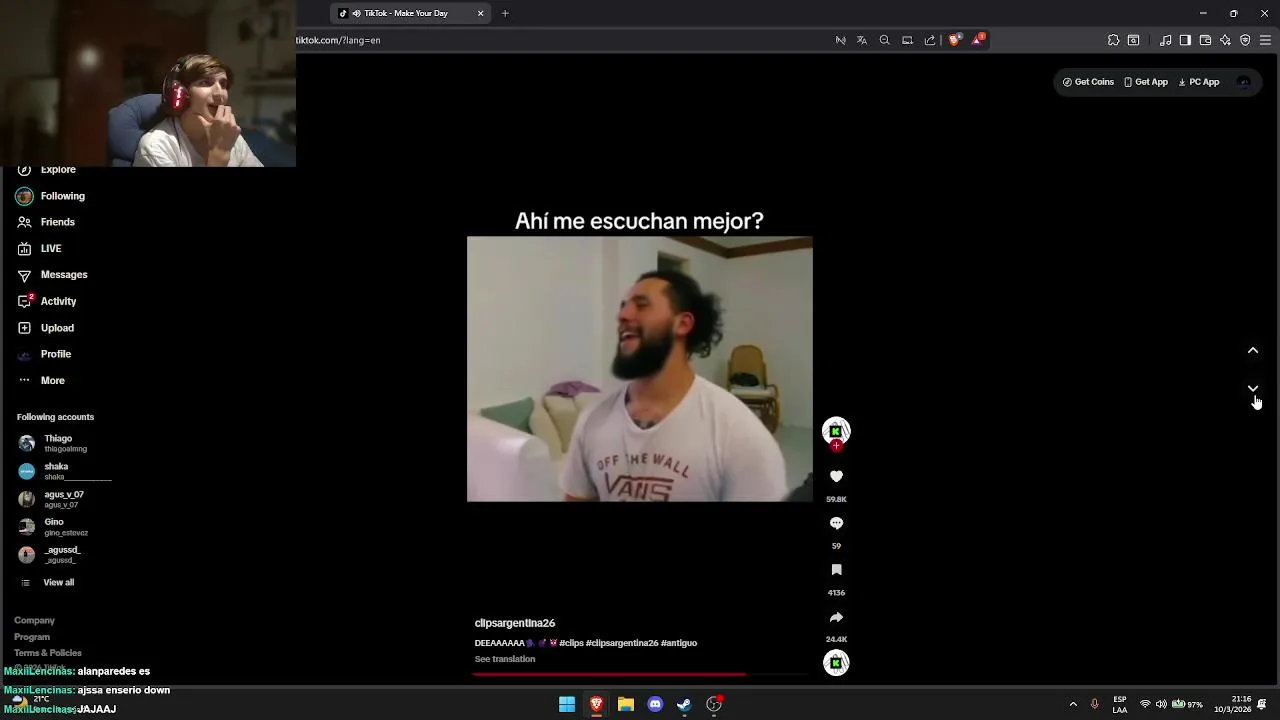
Task: Open the #antiguo hashtag
Action: coord(679,643)
